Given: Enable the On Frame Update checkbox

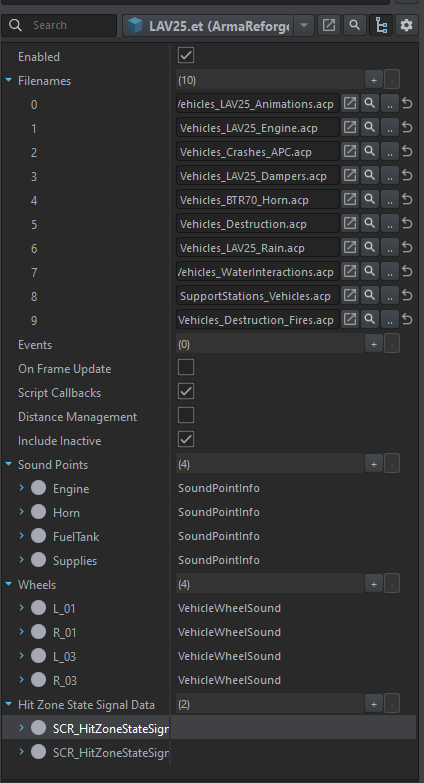Looking at the screenshot, I should click(x=186, y=368).
